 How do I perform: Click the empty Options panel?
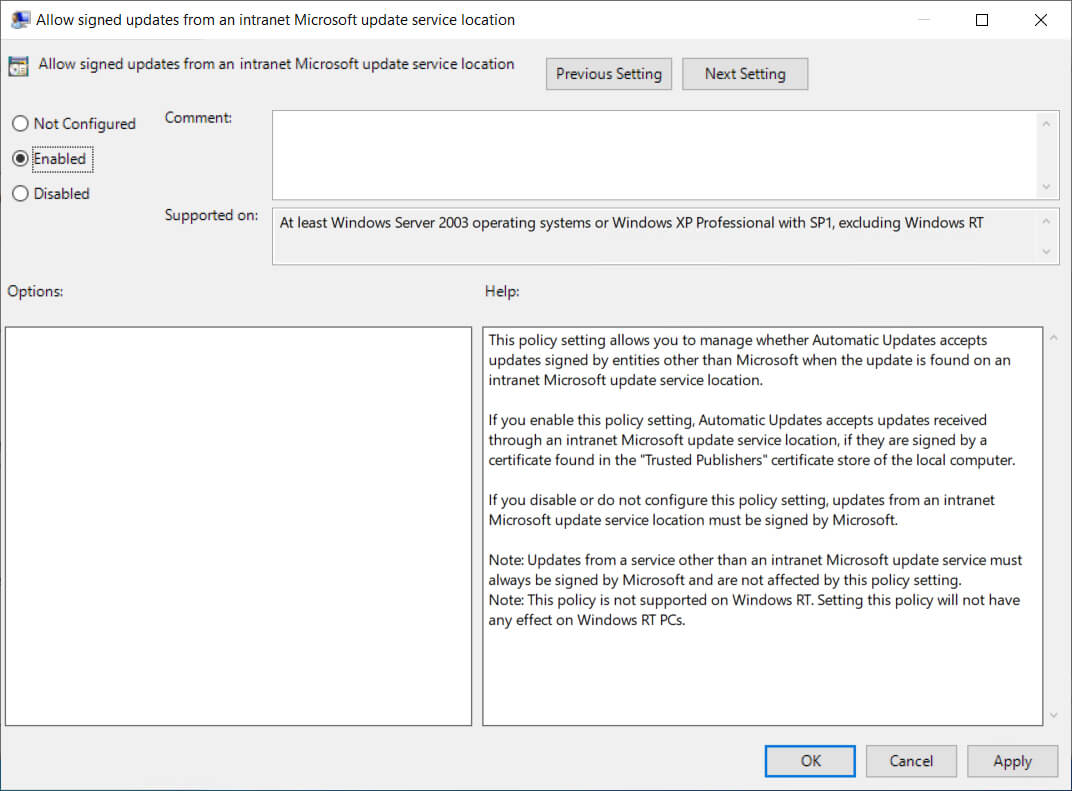(238, 526)
